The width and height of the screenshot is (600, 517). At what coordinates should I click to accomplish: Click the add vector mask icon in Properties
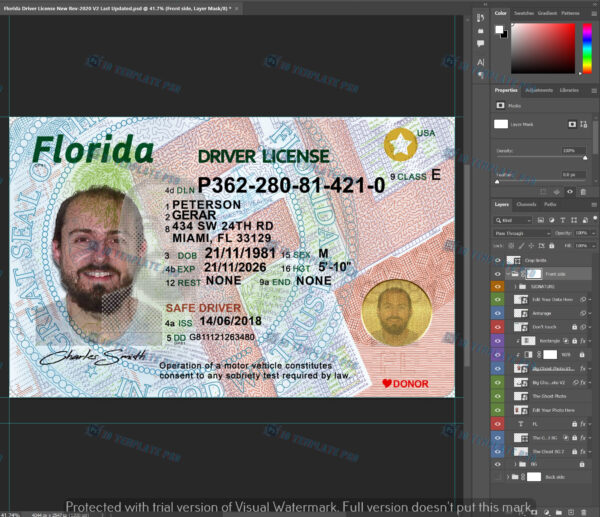point(584,124)
